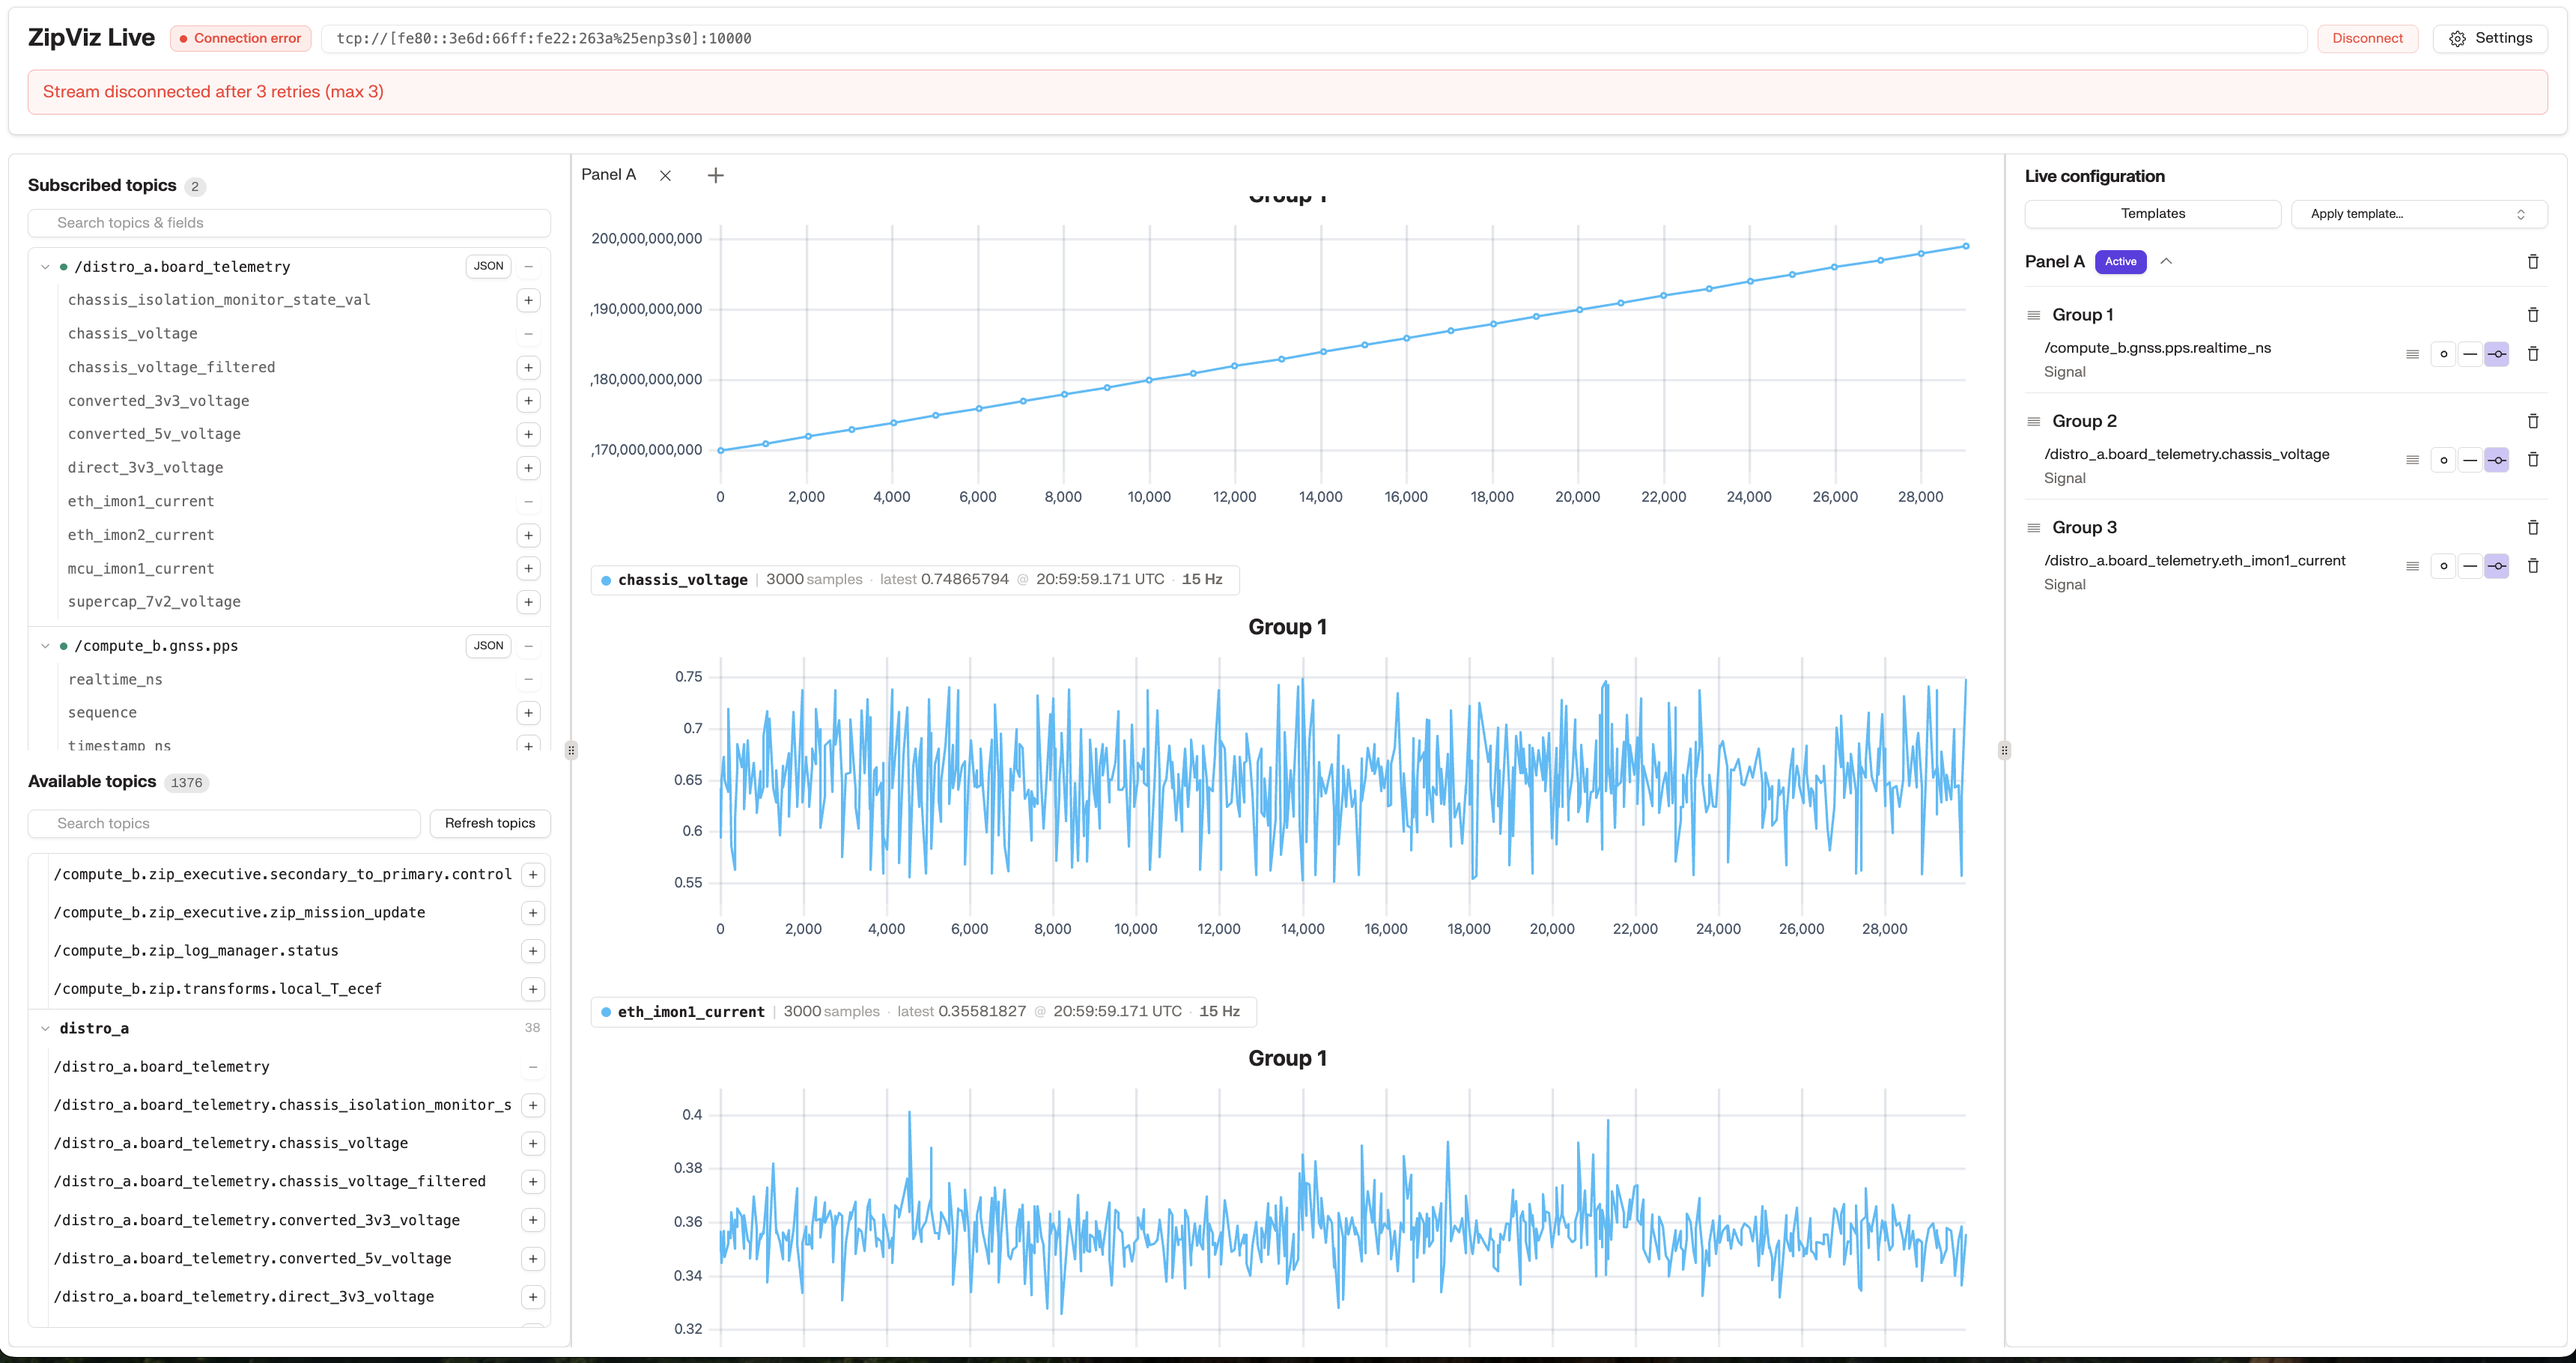Screen dimensions: 2576x1363
Task: Close the Panel A tab
Action: (665, 175)
